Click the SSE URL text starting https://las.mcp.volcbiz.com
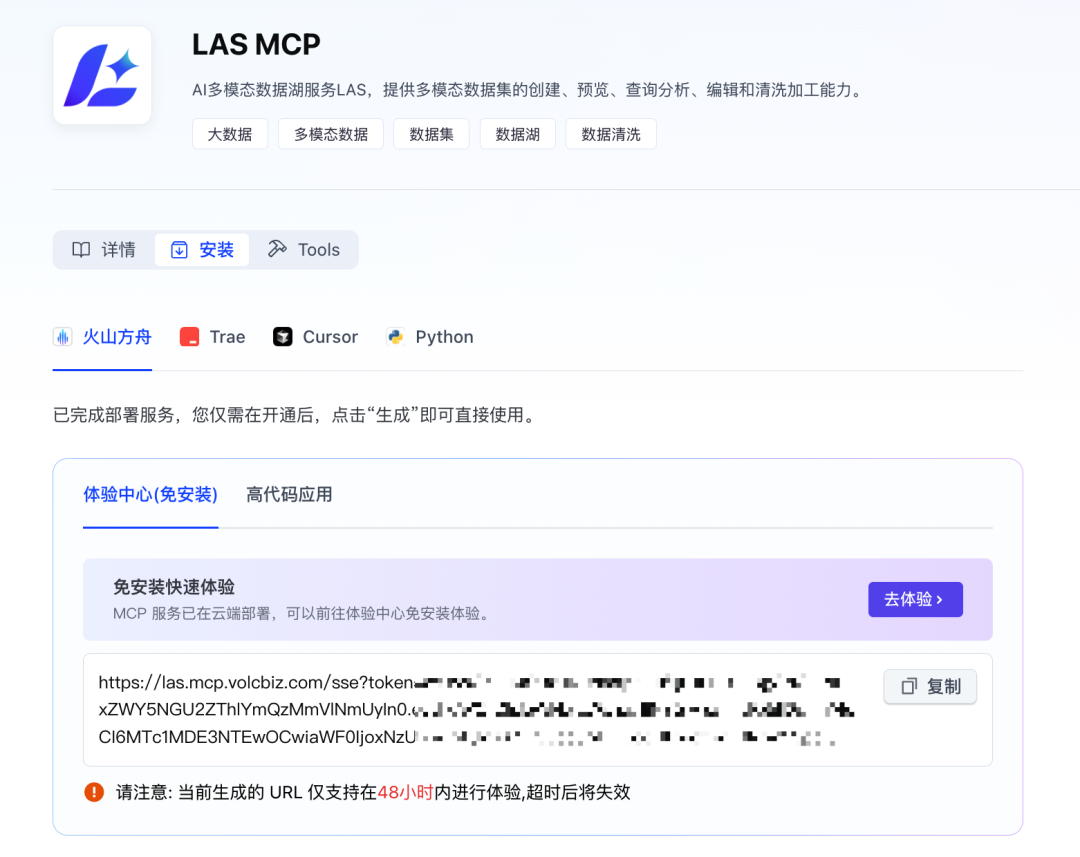1080x857 pixels. pyautogui.click(x=477, y=710)
